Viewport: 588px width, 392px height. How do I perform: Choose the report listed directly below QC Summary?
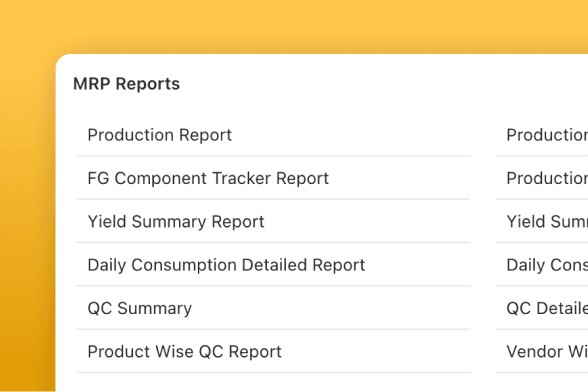tap(184, 352)
